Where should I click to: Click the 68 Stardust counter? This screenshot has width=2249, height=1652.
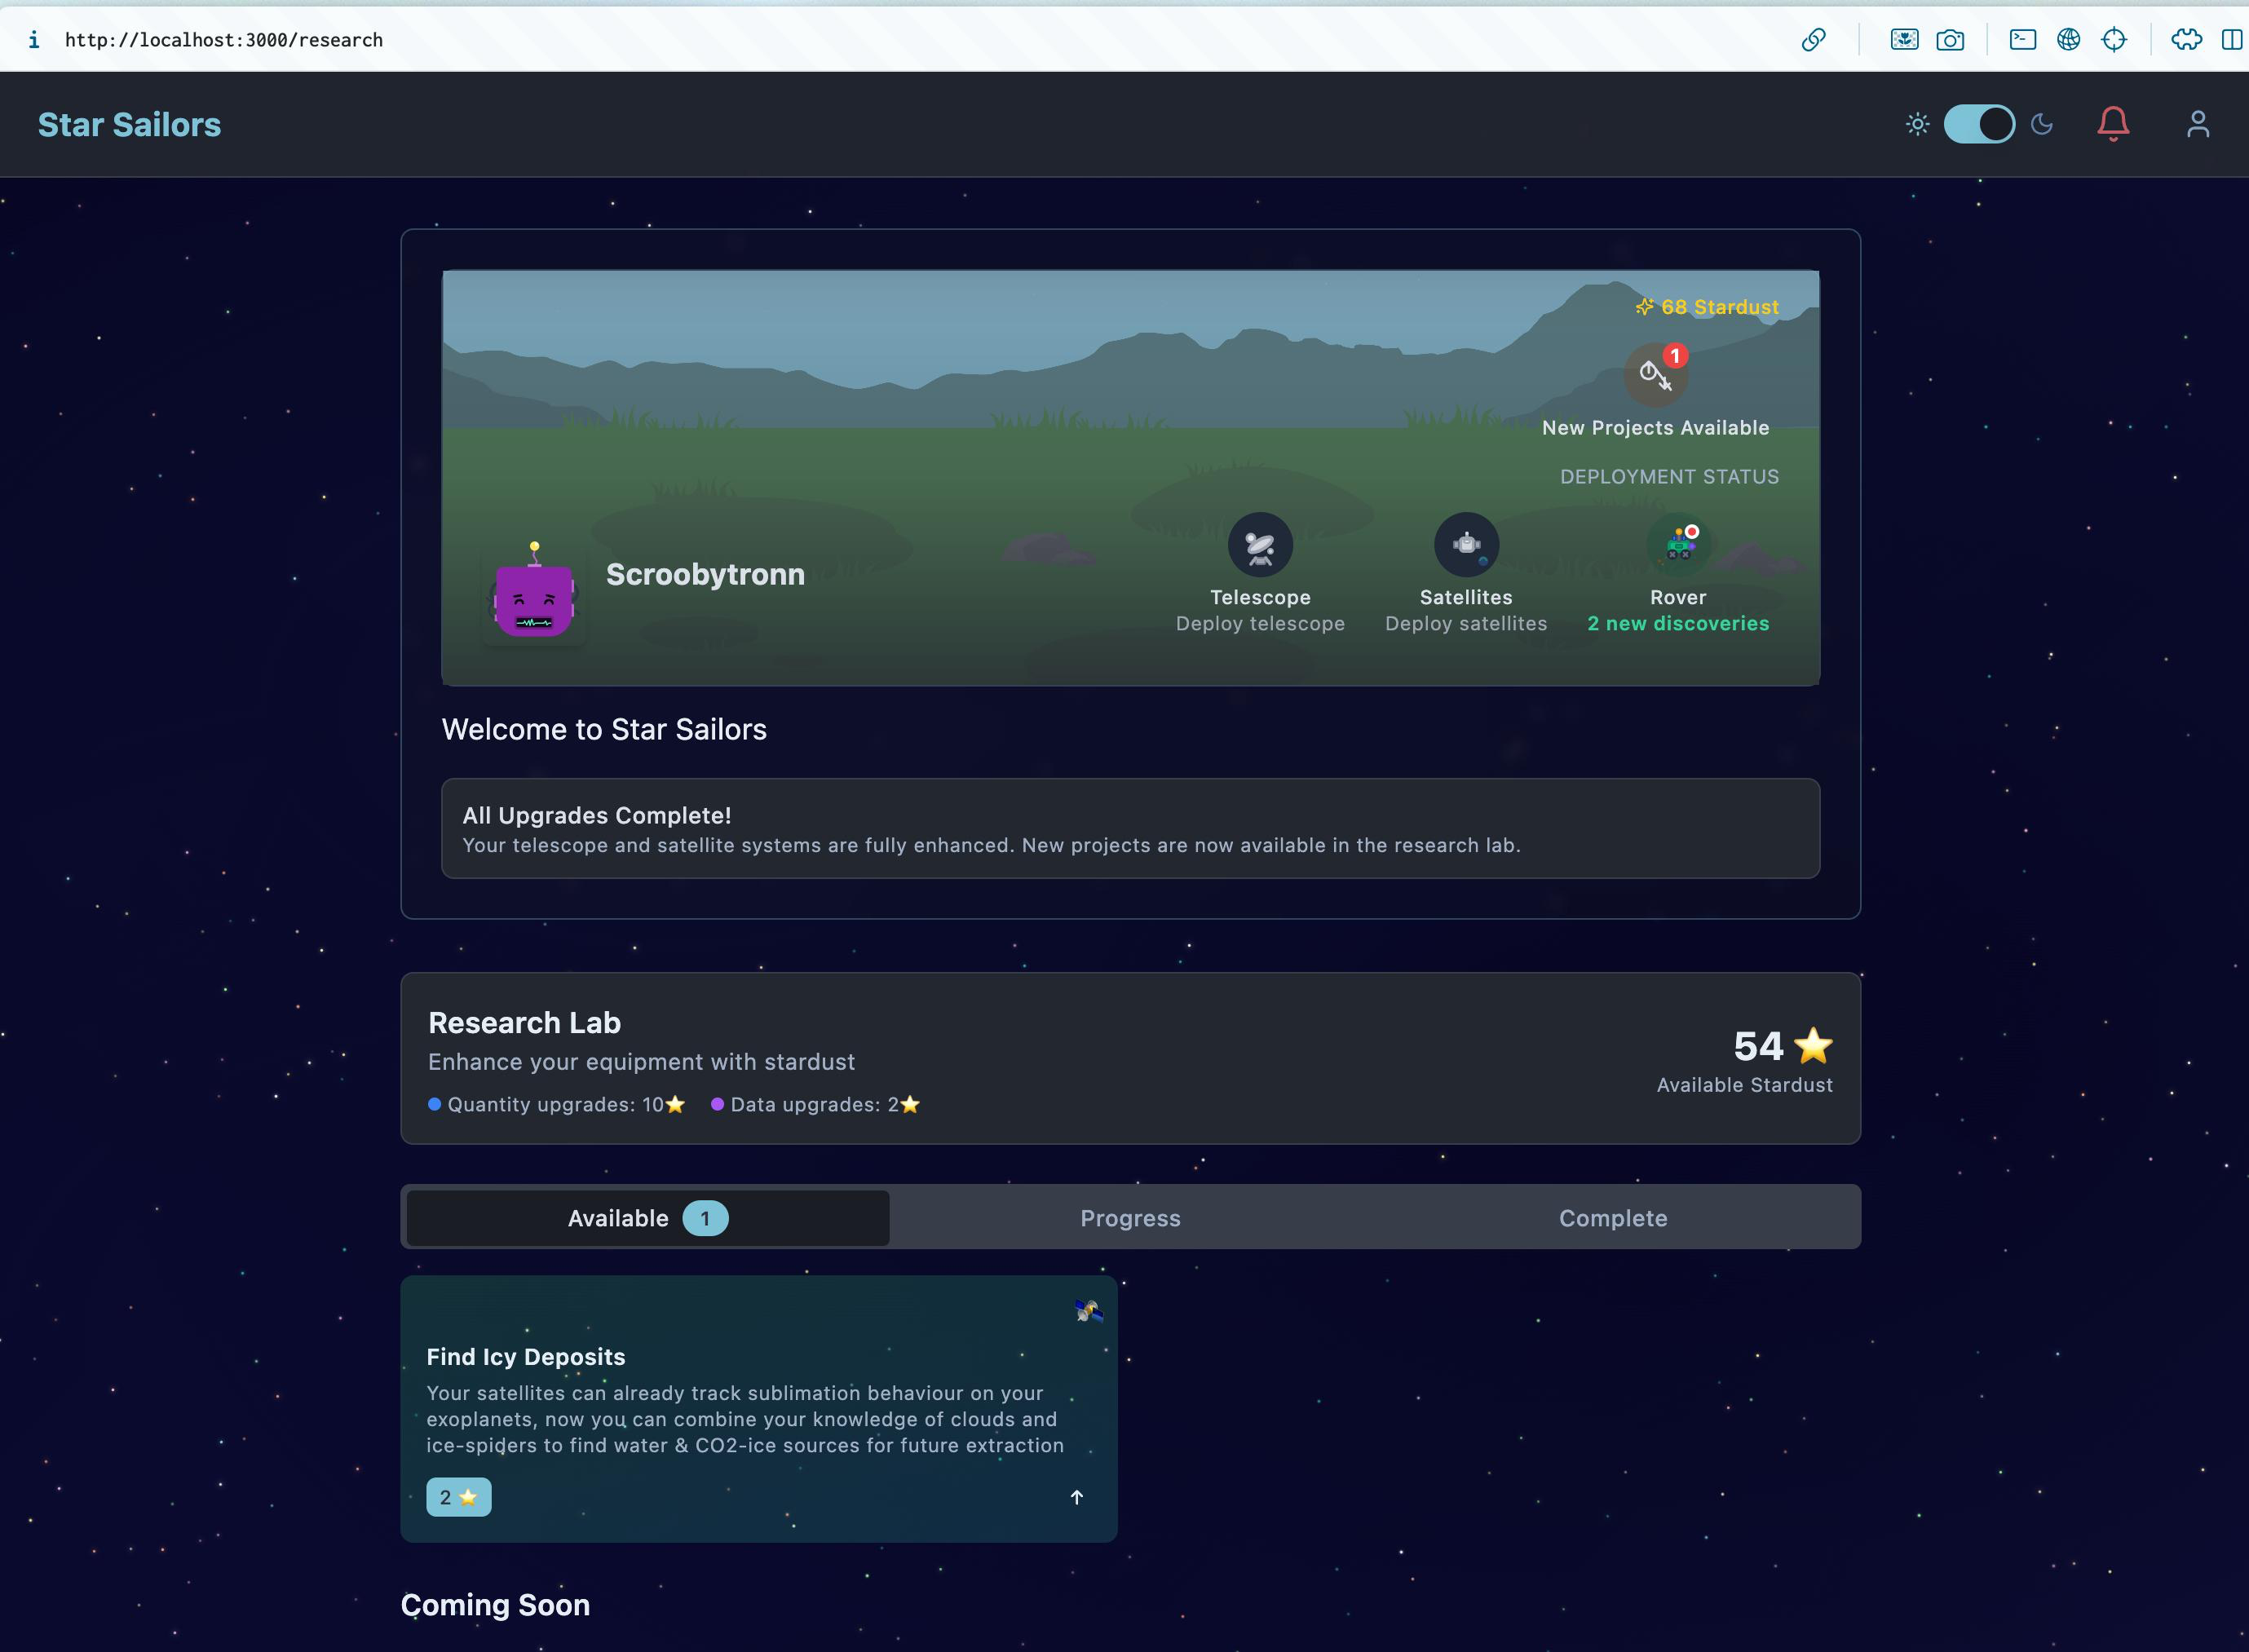1707,307
